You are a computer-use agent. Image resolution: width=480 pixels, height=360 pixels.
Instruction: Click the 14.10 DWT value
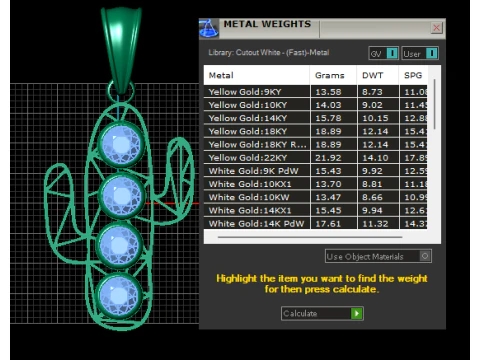[375, 158]
